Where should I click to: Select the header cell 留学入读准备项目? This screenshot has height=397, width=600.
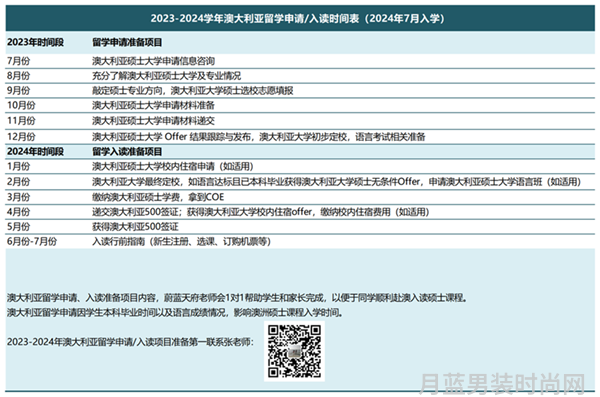tap(127, 151)
